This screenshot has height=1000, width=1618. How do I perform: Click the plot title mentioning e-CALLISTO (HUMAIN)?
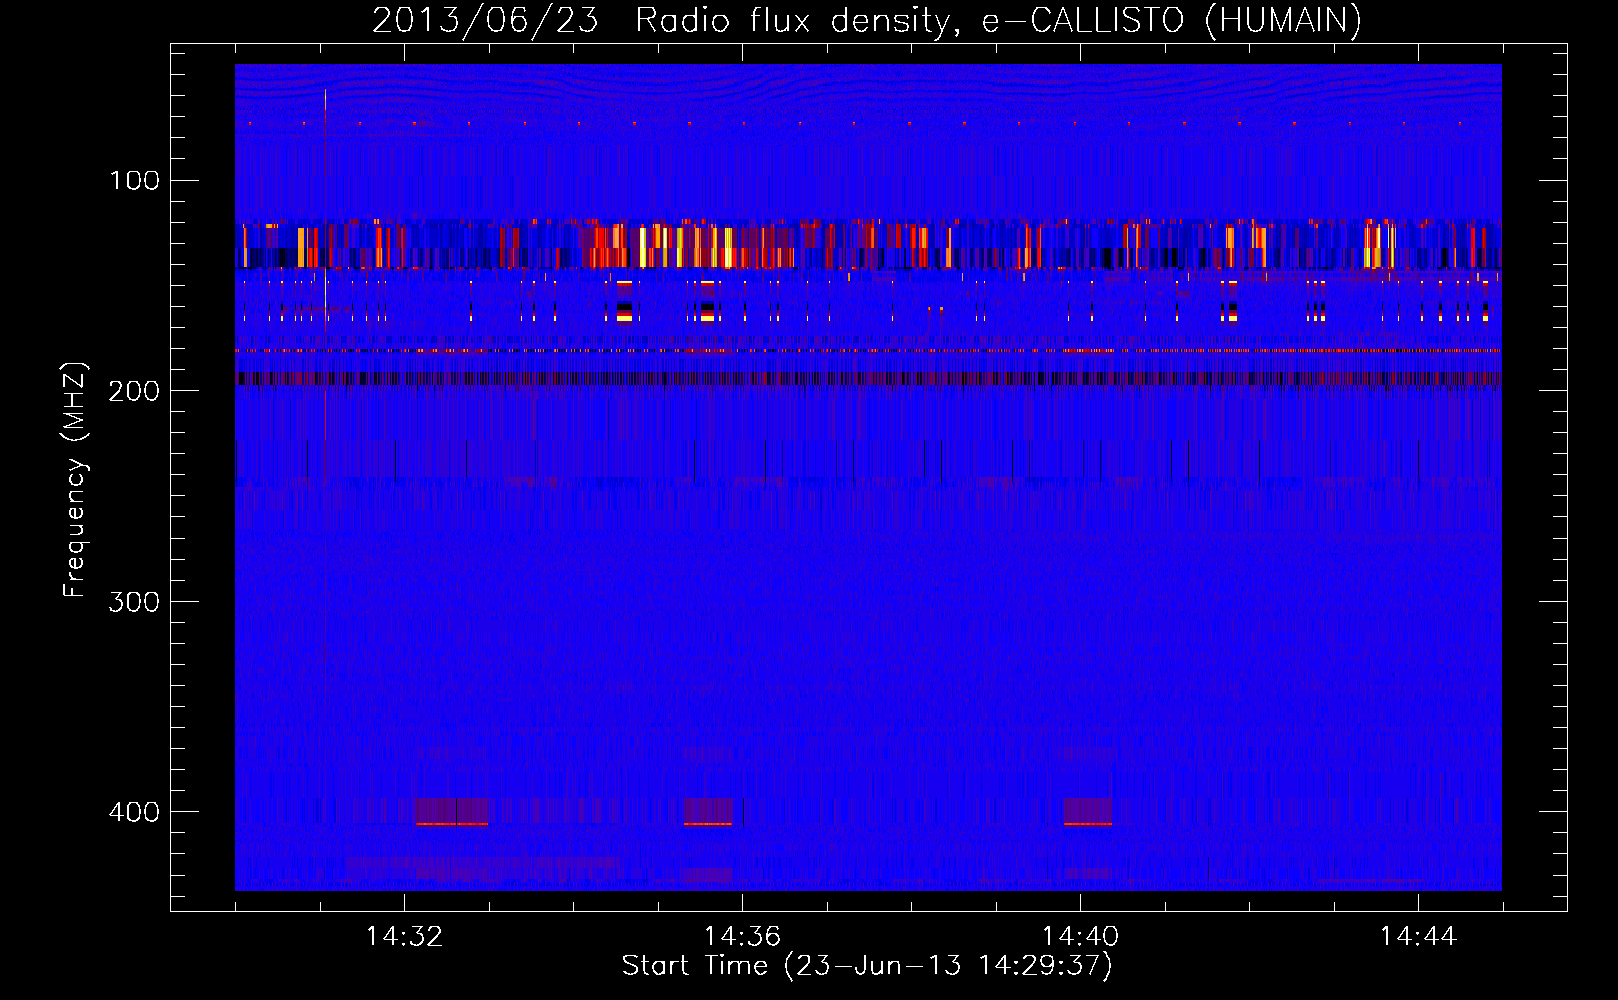867,21
